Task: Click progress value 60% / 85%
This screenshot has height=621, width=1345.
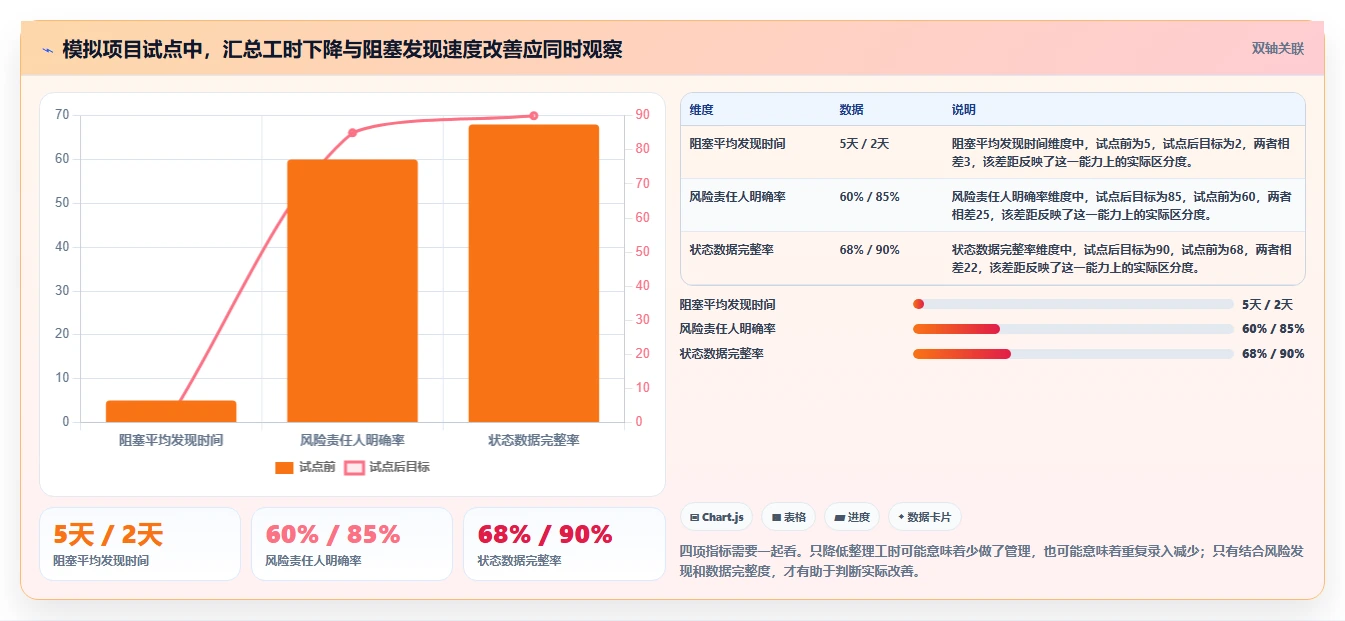Action: pos(1273,329)
